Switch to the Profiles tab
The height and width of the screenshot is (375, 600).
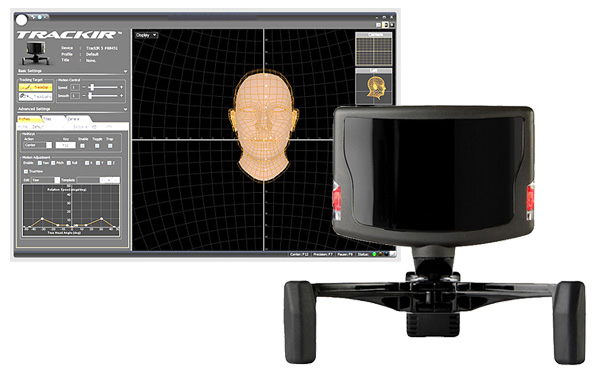29,119
